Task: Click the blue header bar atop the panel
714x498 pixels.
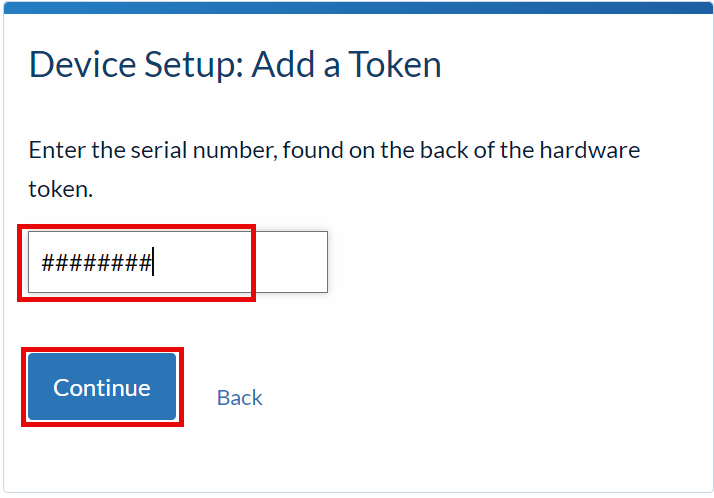Action: point(358,8)
